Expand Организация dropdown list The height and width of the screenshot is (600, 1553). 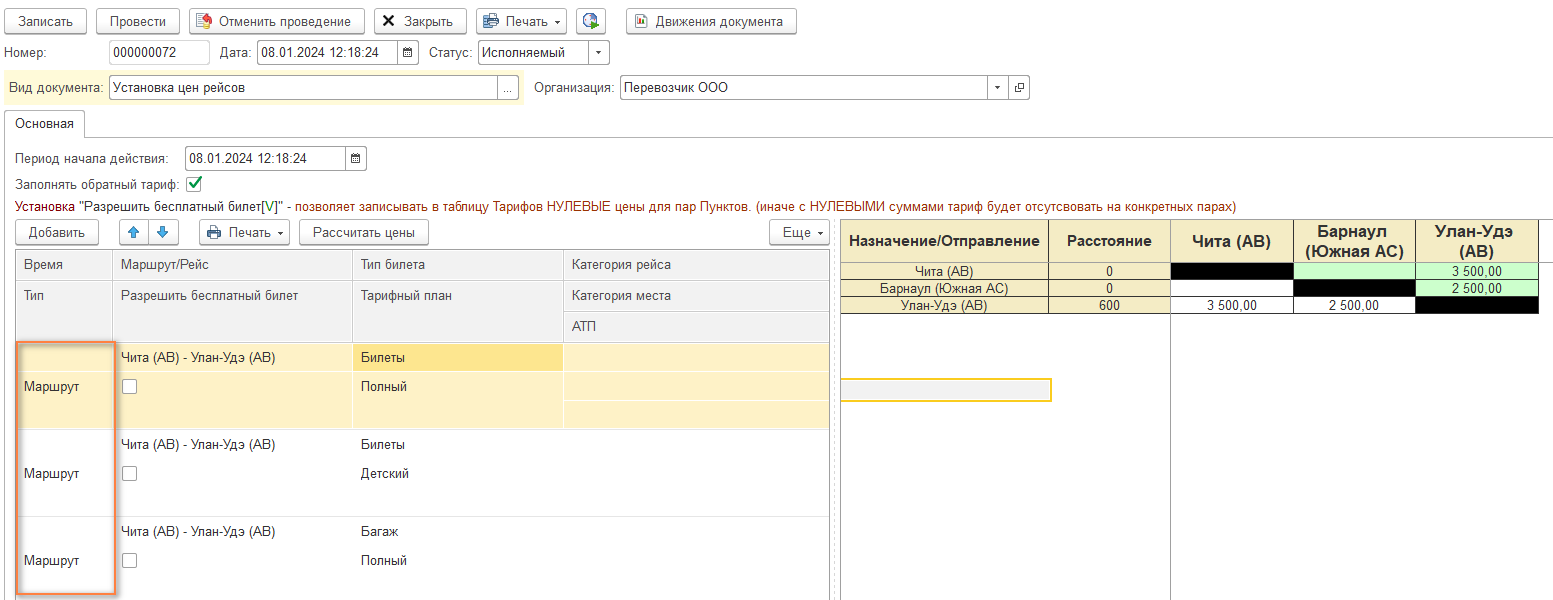[x=997, y=88]
